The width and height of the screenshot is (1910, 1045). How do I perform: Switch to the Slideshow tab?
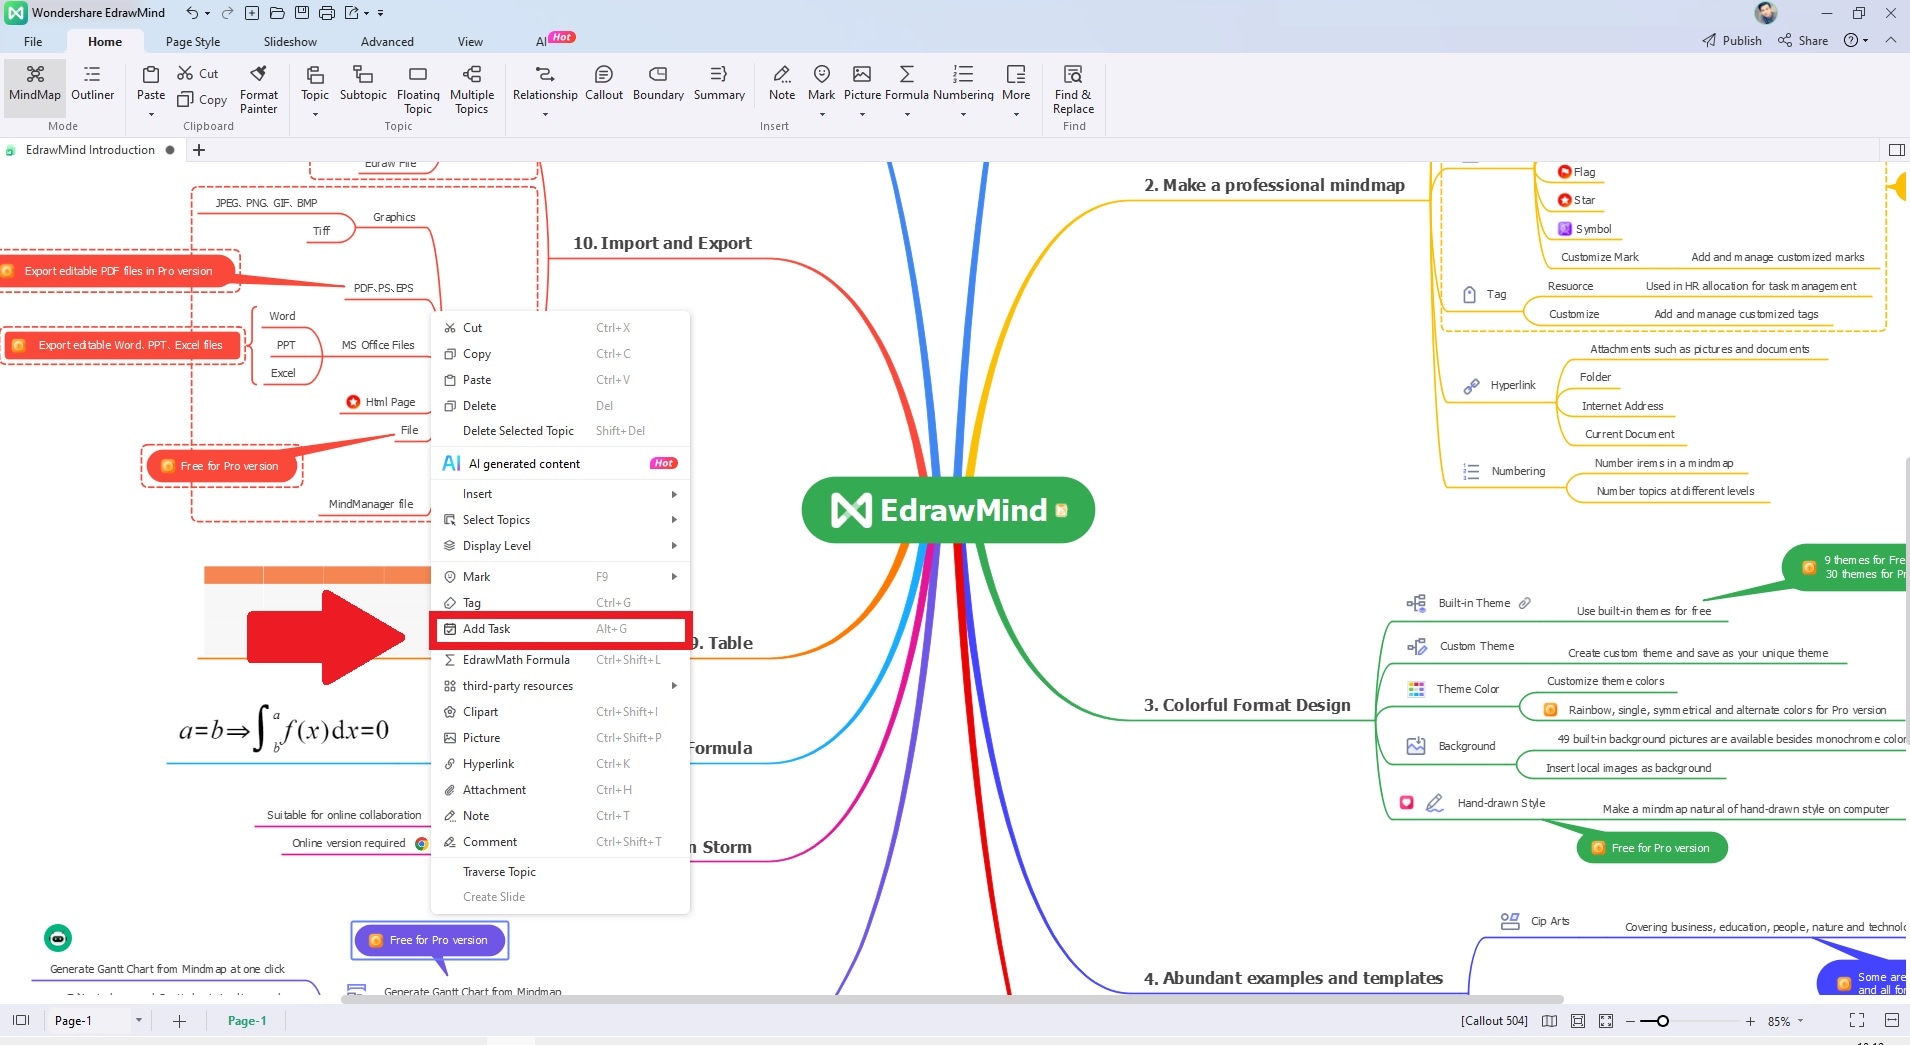[290, 41]
